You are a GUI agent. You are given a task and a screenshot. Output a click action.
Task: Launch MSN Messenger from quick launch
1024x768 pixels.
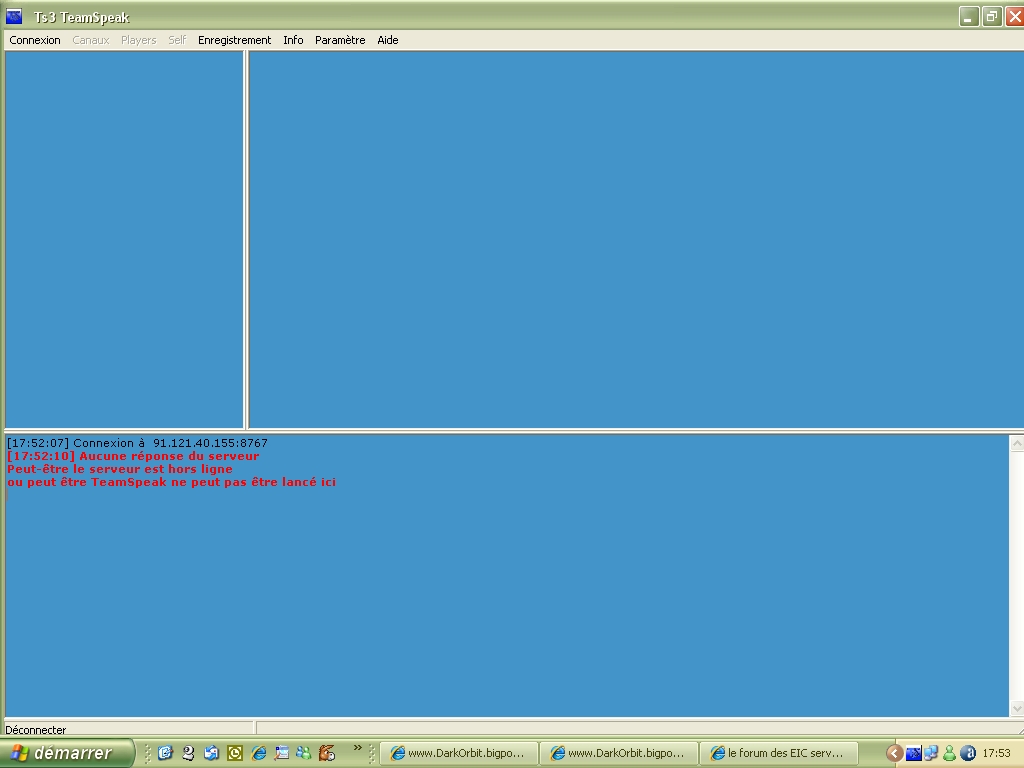(304, 753)
